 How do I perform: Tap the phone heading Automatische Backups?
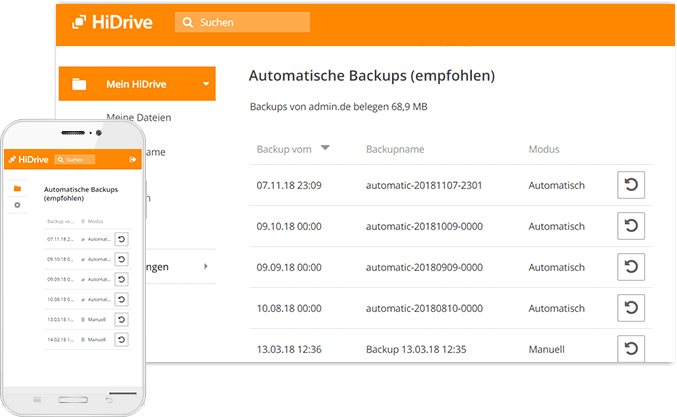click(81, 194)
